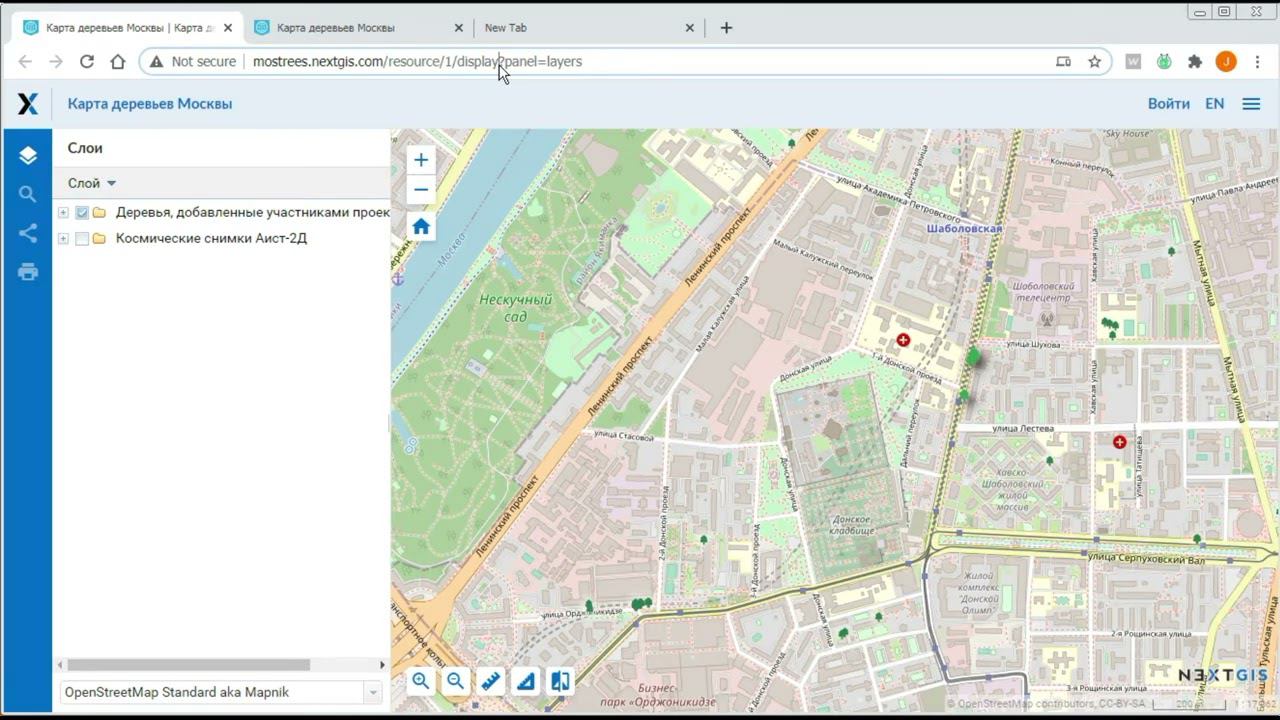This screenshot has width=1280, height=720.
Task: Bookmark this page with the star
Action: (x=1095, y=61)
